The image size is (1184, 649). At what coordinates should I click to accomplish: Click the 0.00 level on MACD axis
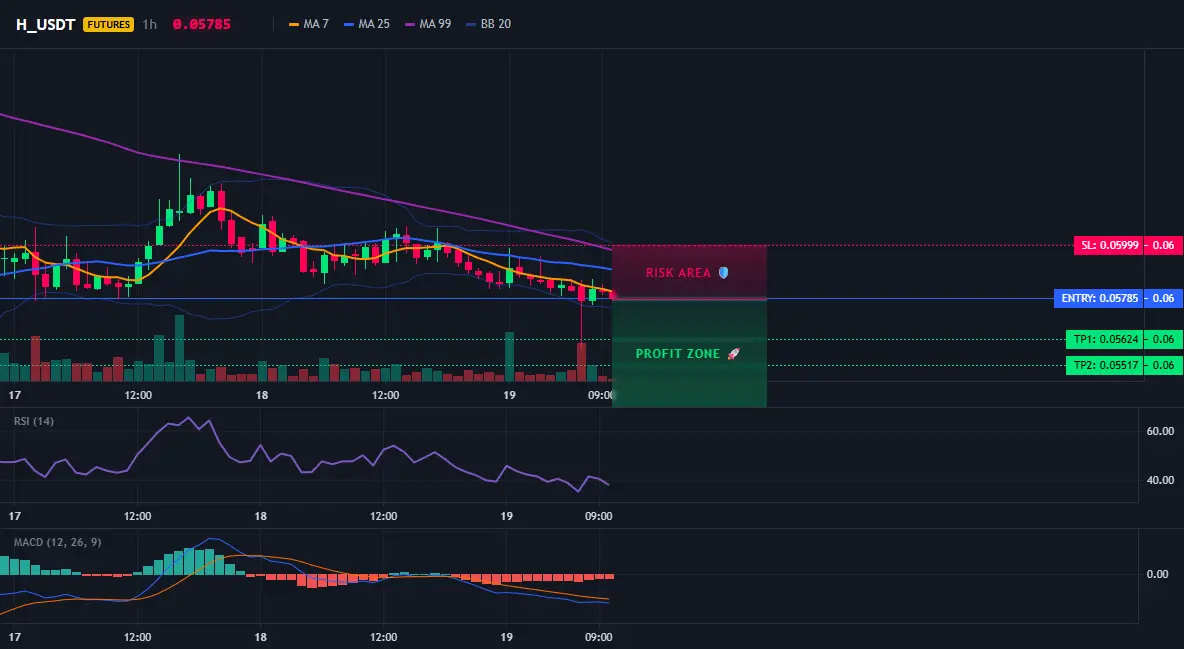(1158, 574)
